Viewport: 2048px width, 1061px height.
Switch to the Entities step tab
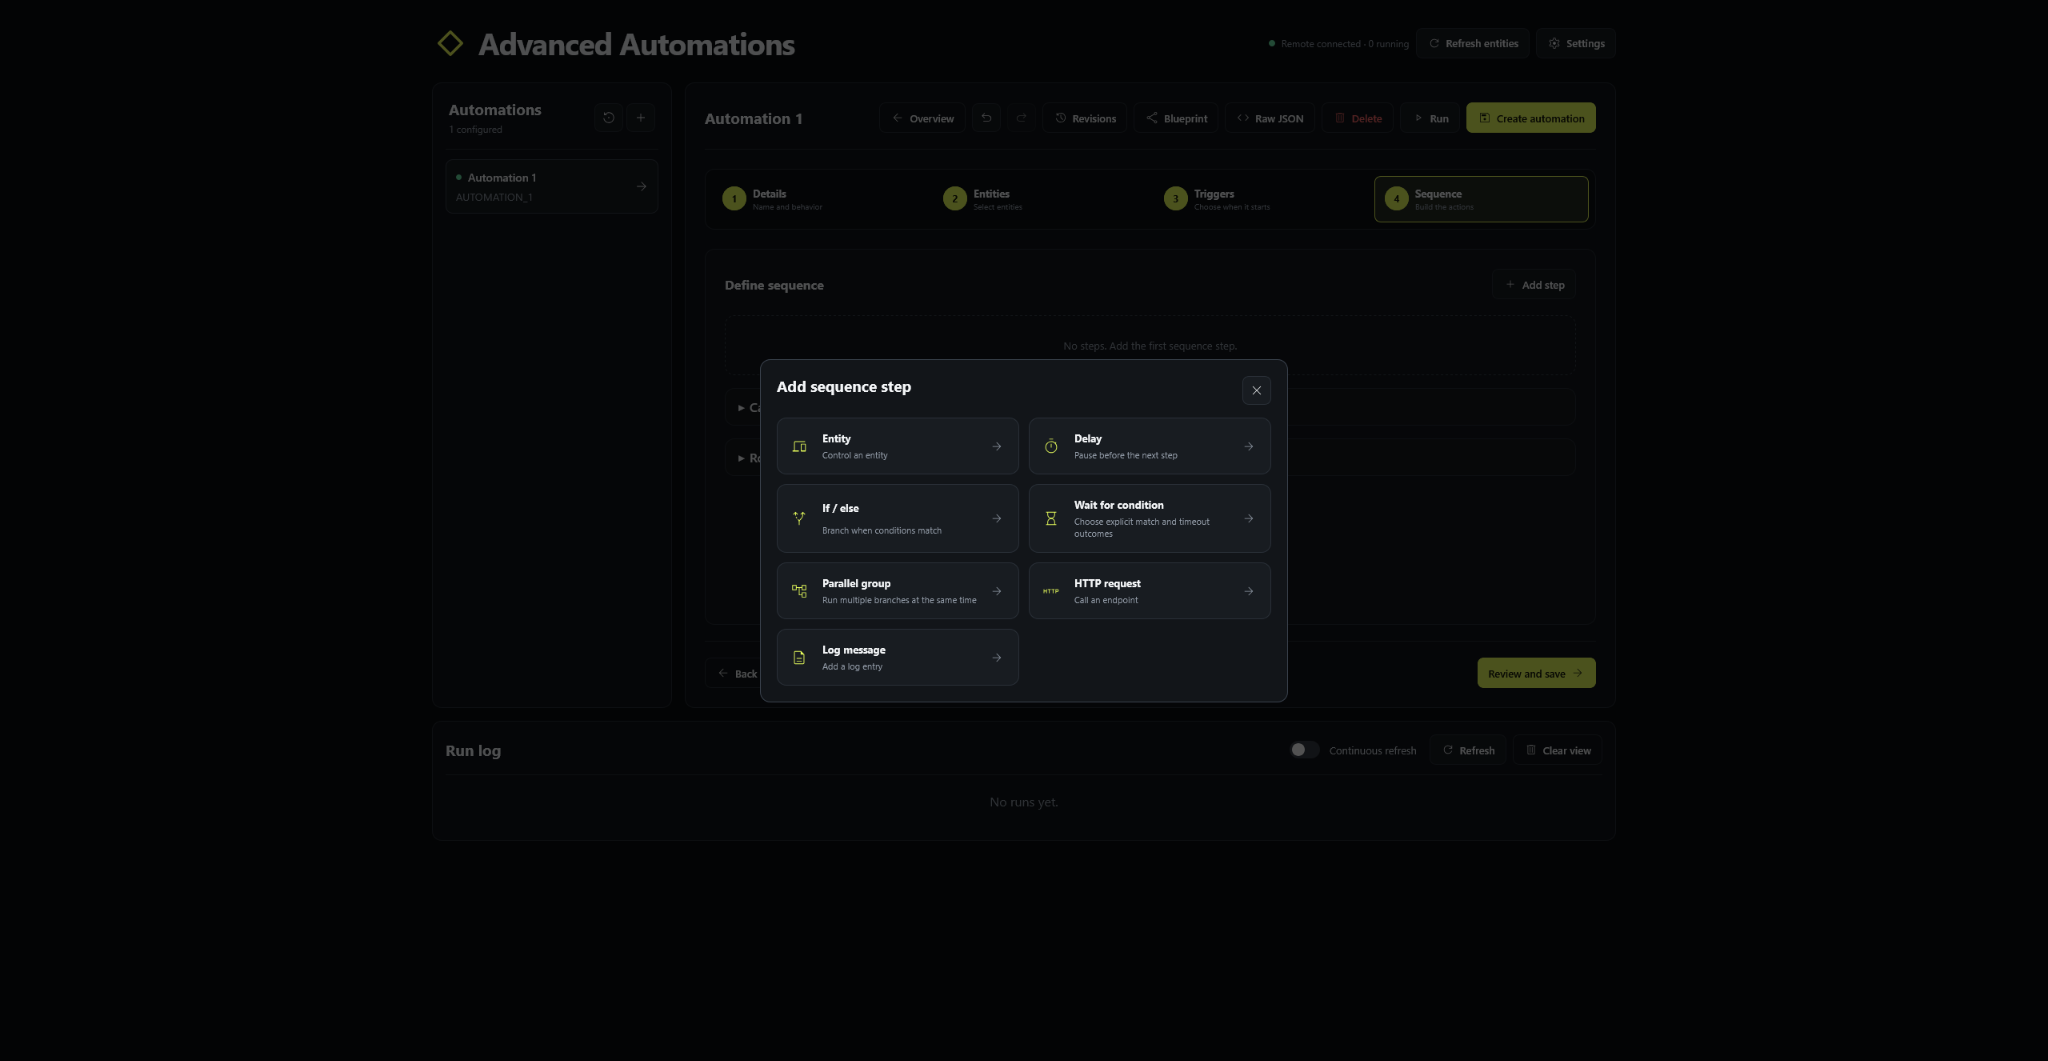1040,199
